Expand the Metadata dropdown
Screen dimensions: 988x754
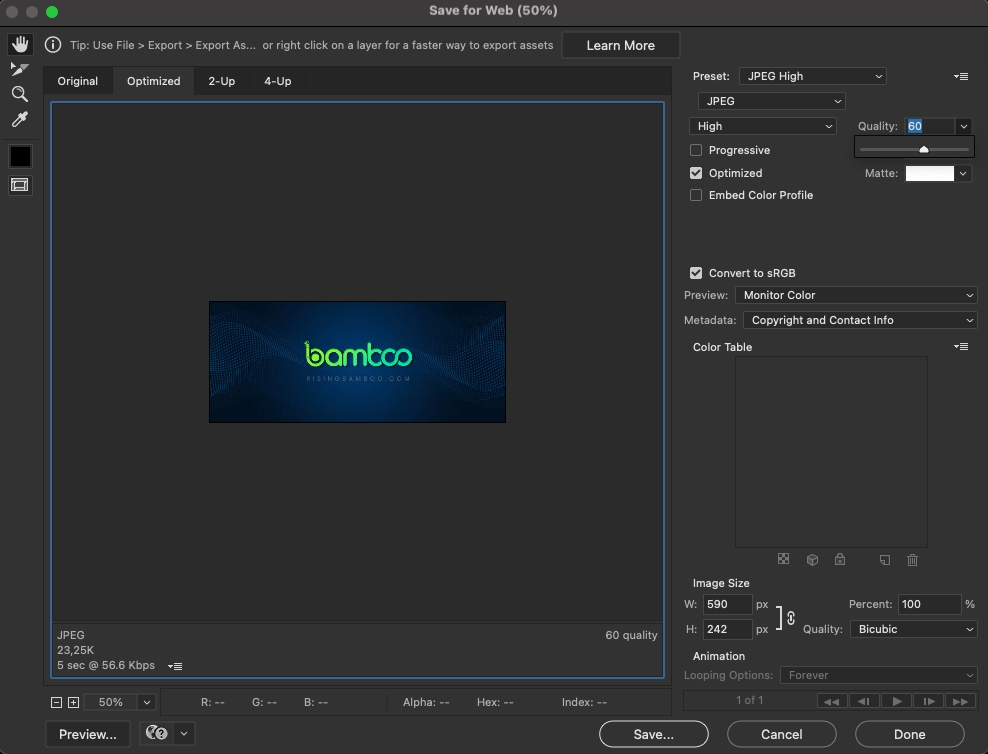(859, 320)
